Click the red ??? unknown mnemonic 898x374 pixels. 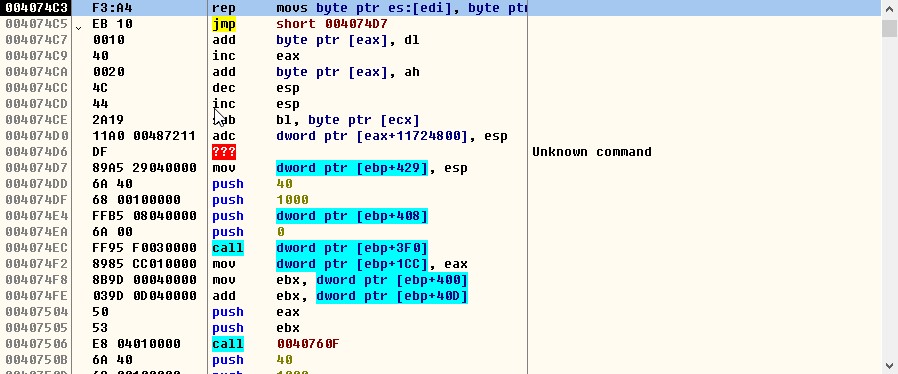tap(224, 152)
